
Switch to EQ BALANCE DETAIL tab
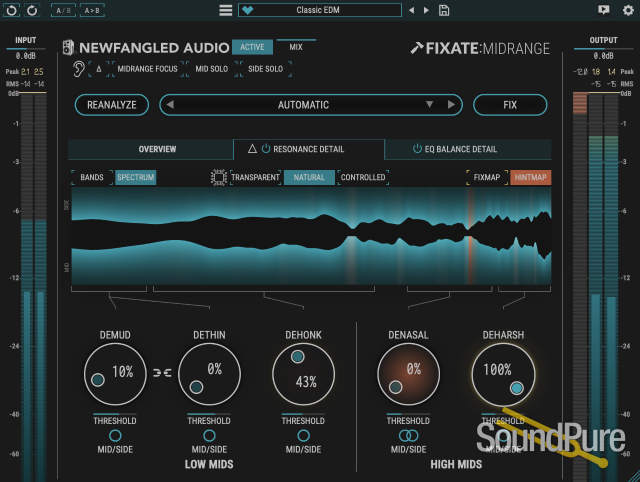coord(468,149)
